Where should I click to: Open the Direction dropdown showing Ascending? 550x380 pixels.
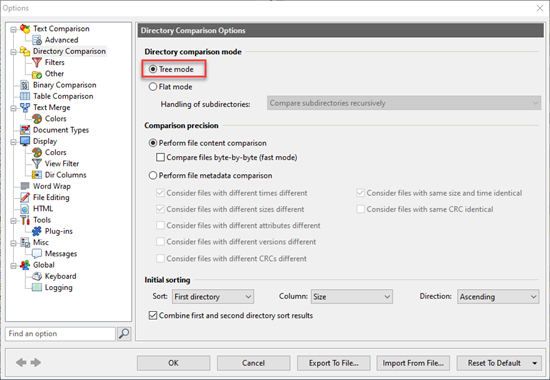pyautogui.click(x=498, y=297)
